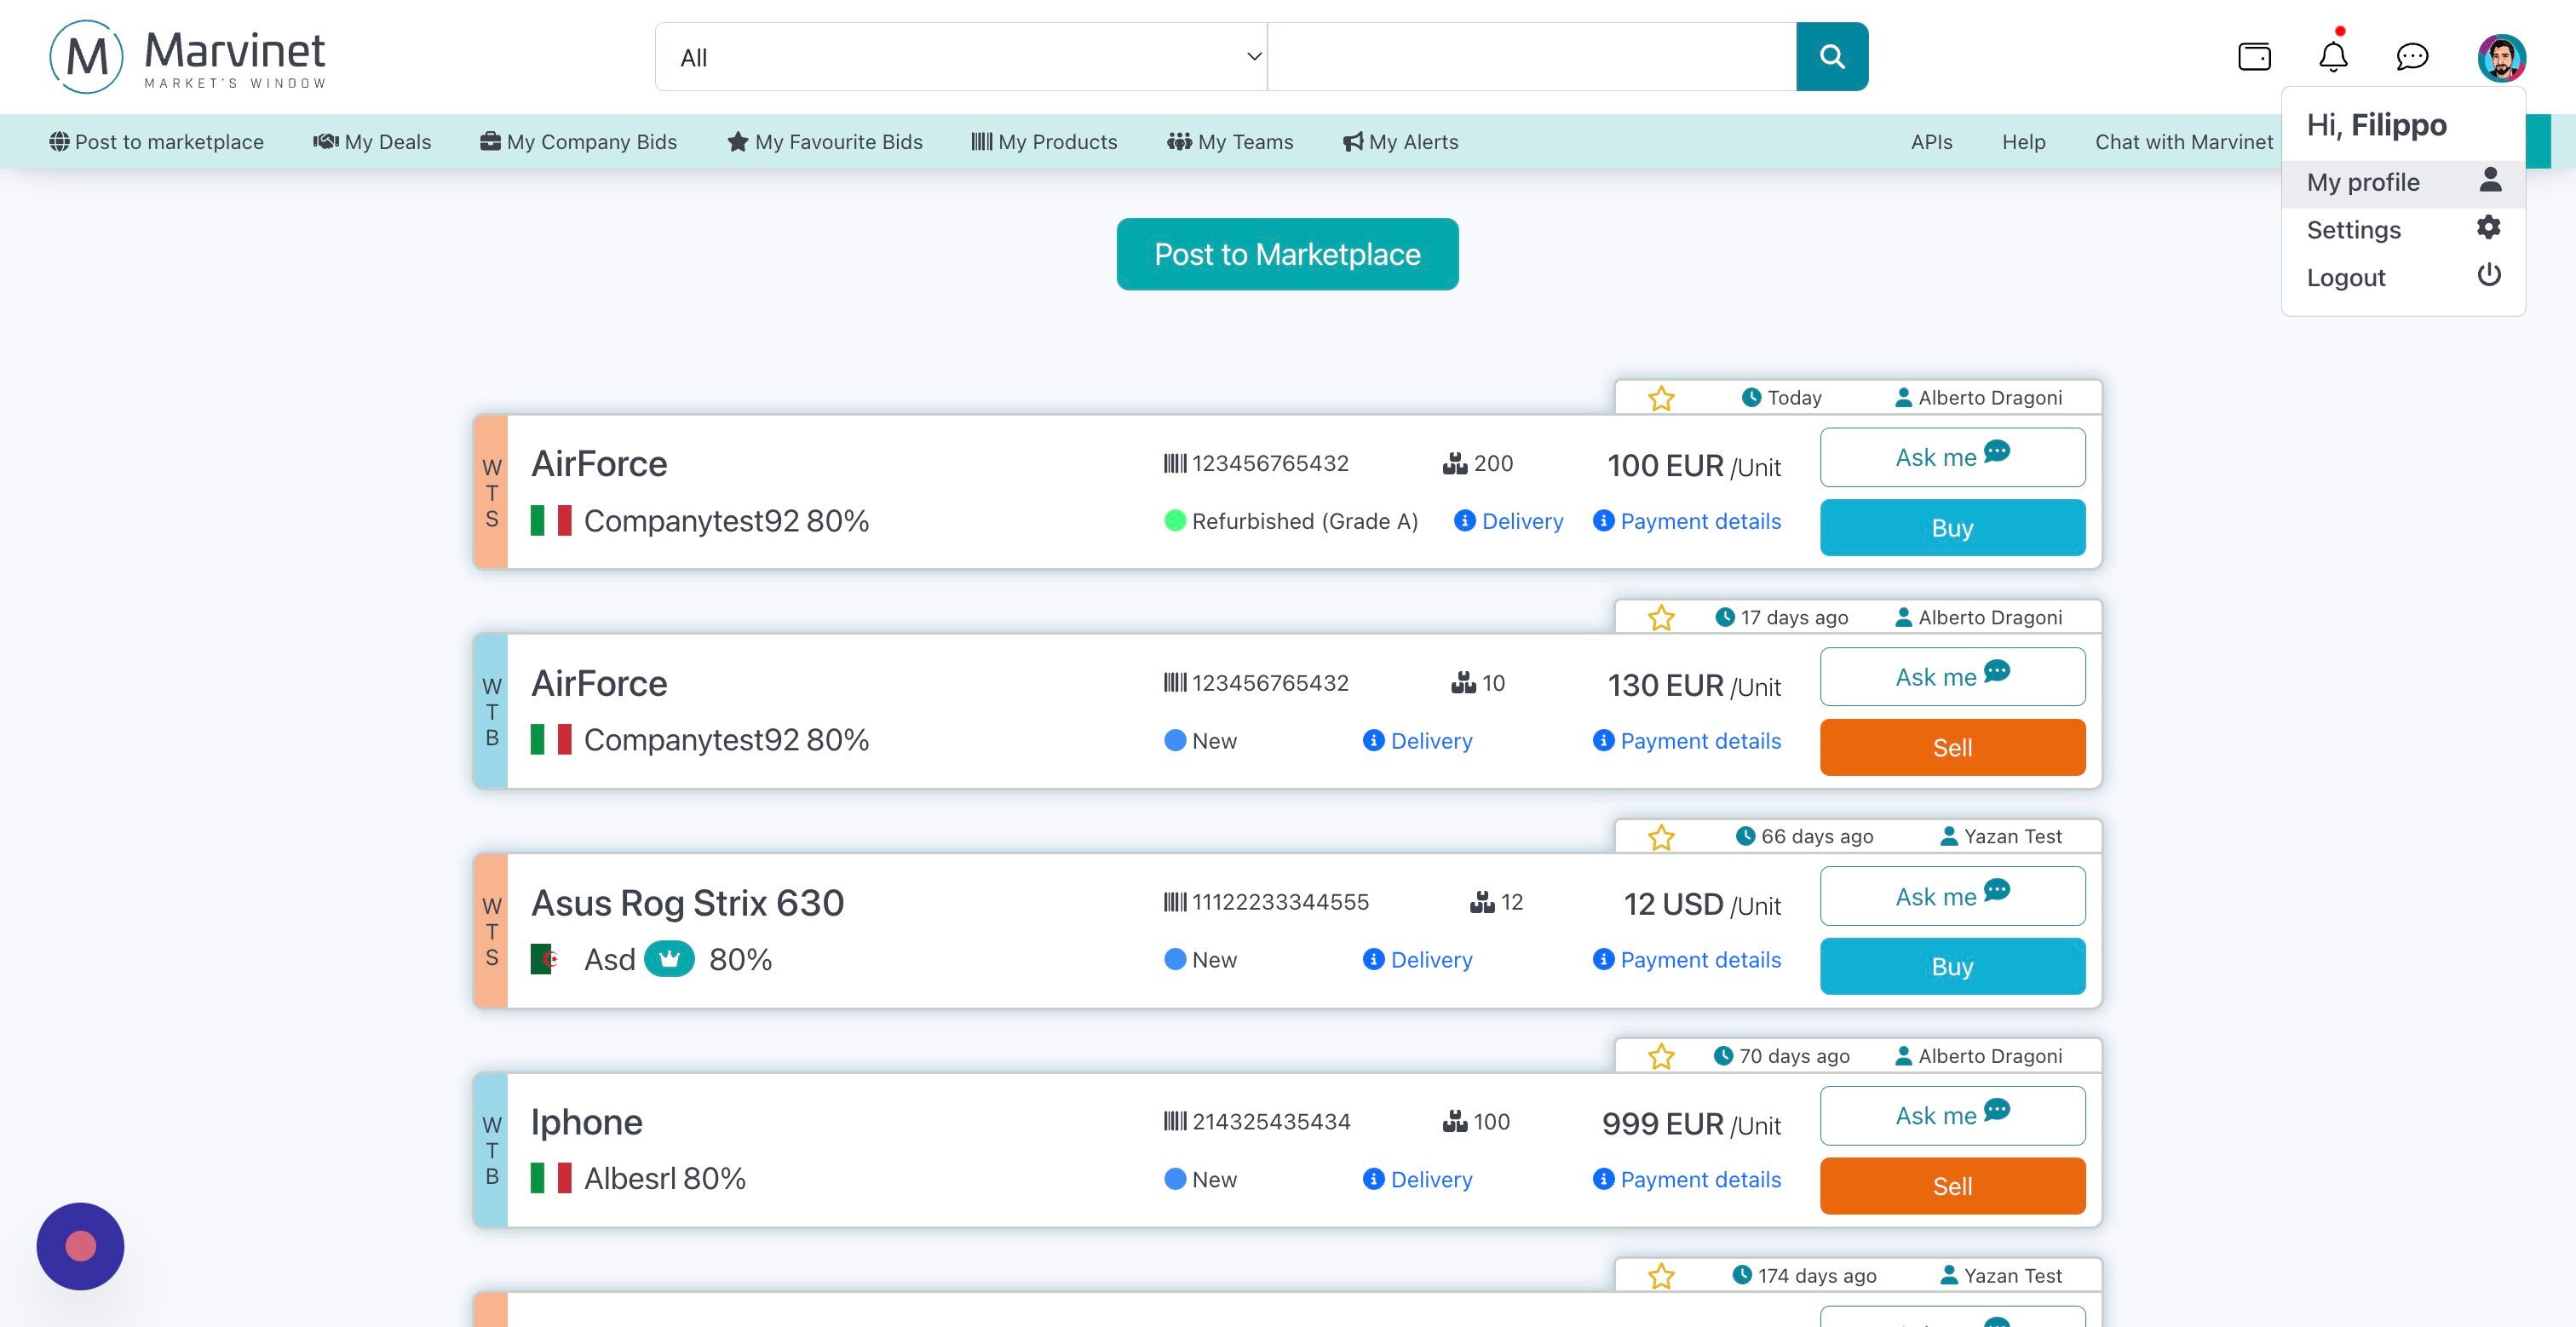Favourite the AirForce bid posted Today
The image size is (2576, 1327).
click(1661, 398)
